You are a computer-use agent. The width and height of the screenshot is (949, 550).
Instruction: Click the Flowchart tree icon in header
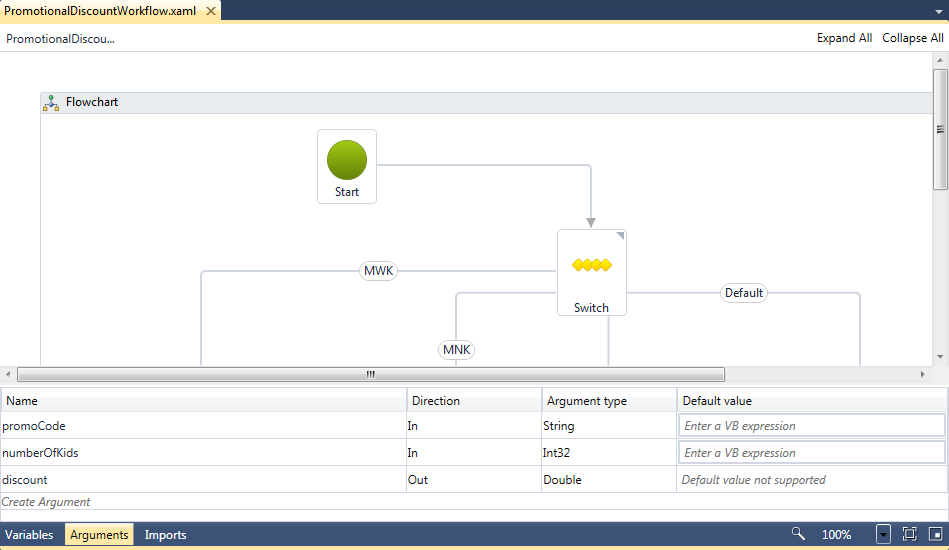pos(51,103)
